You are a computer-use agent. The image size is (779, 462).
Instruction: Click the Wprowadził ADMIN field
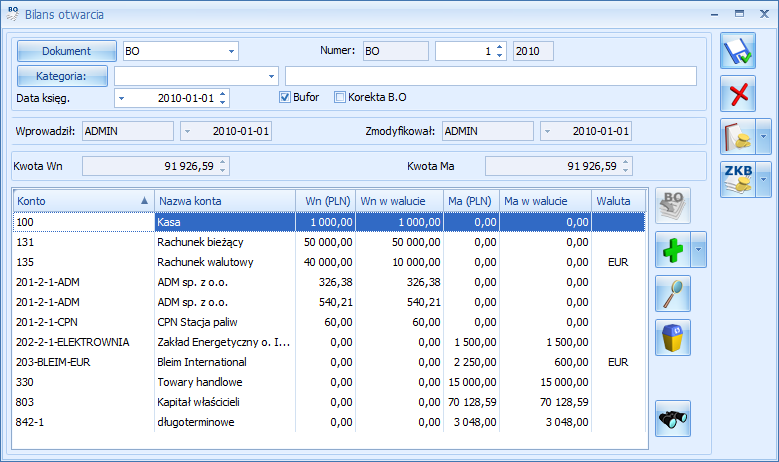(x=128, y=132)
